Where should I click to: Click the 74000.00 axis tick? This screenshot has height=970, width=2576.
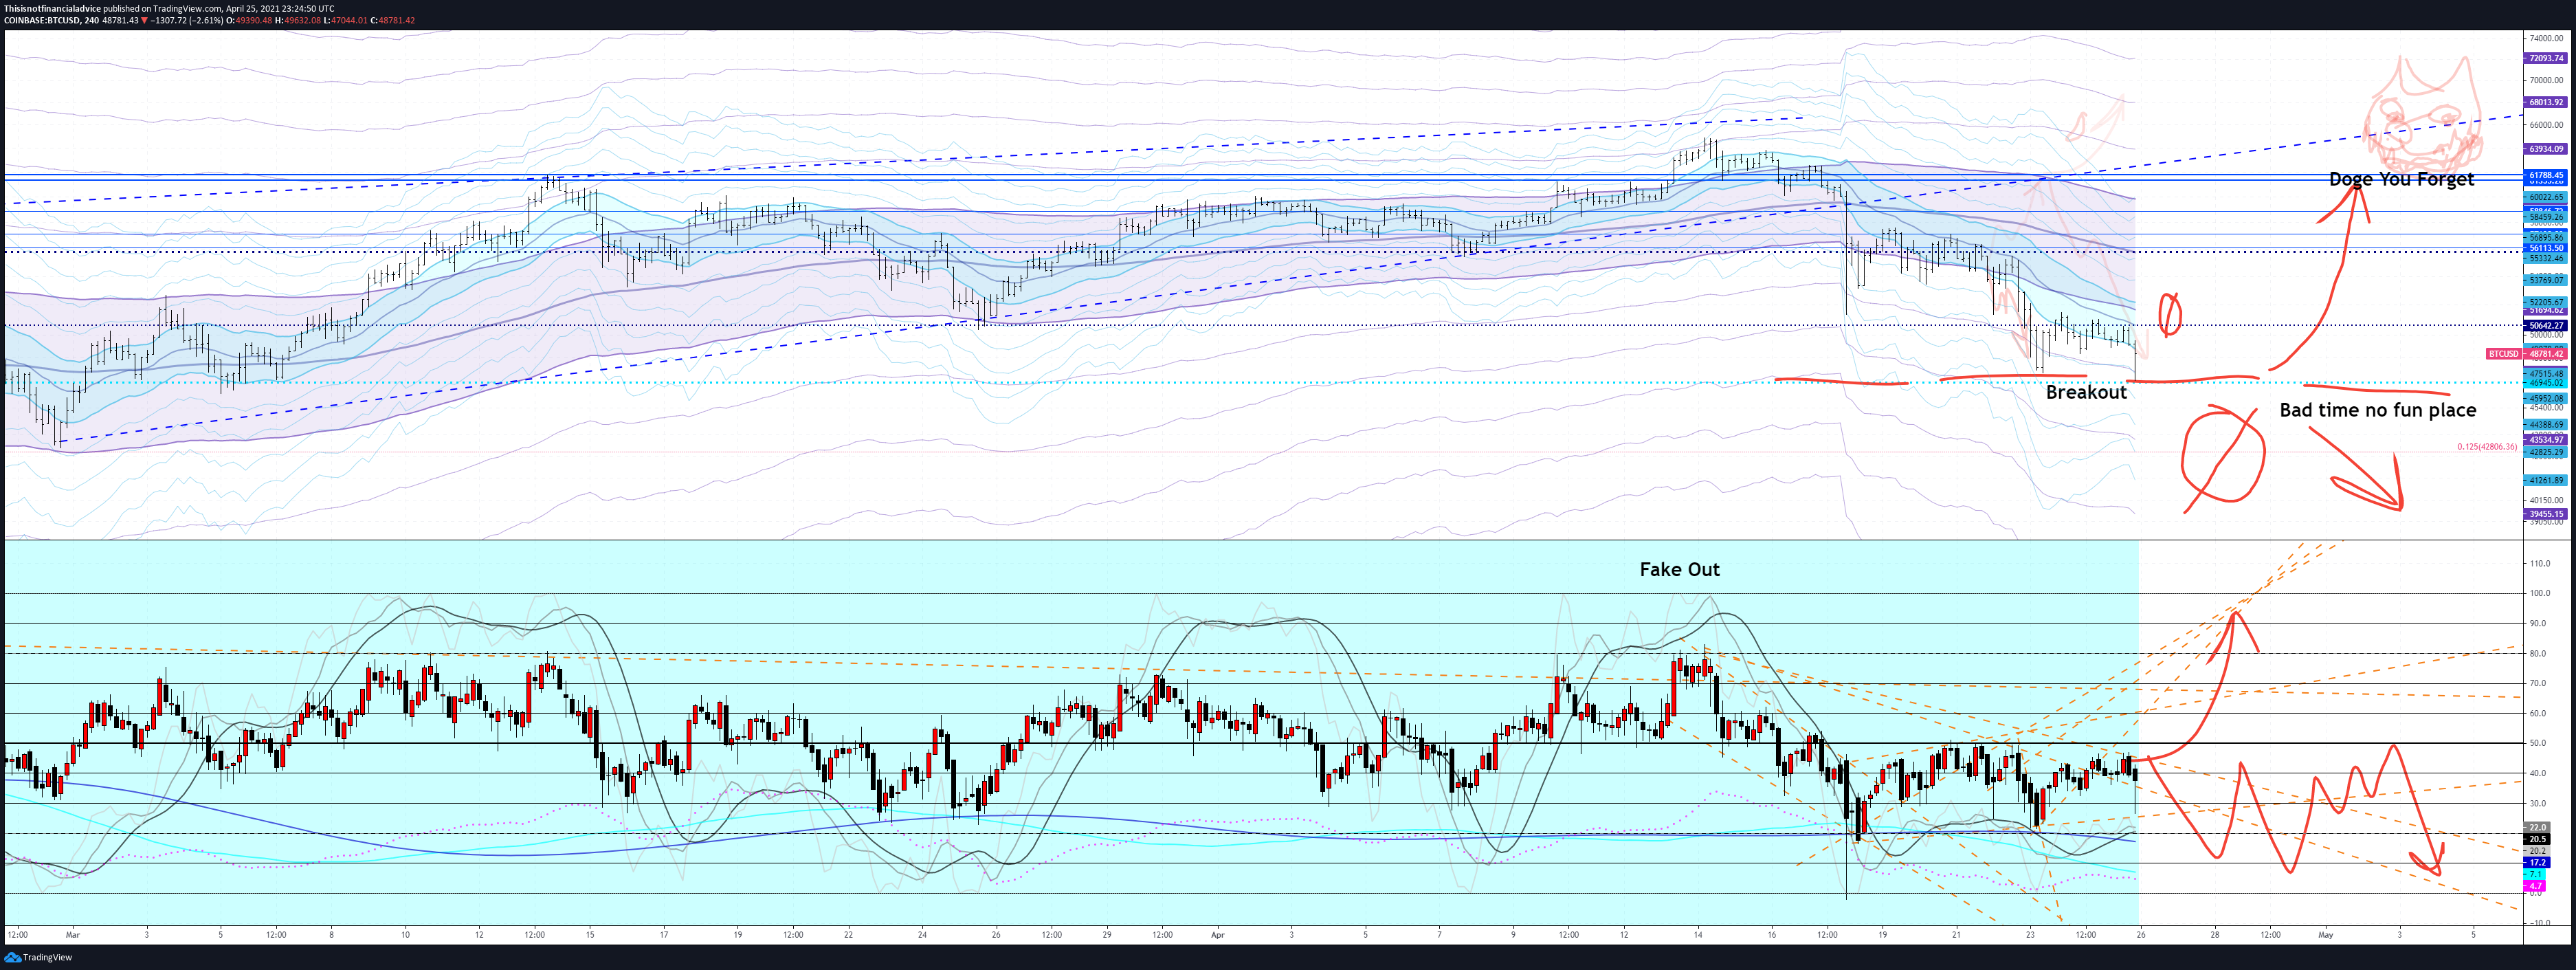click(x=2547, y=38)
